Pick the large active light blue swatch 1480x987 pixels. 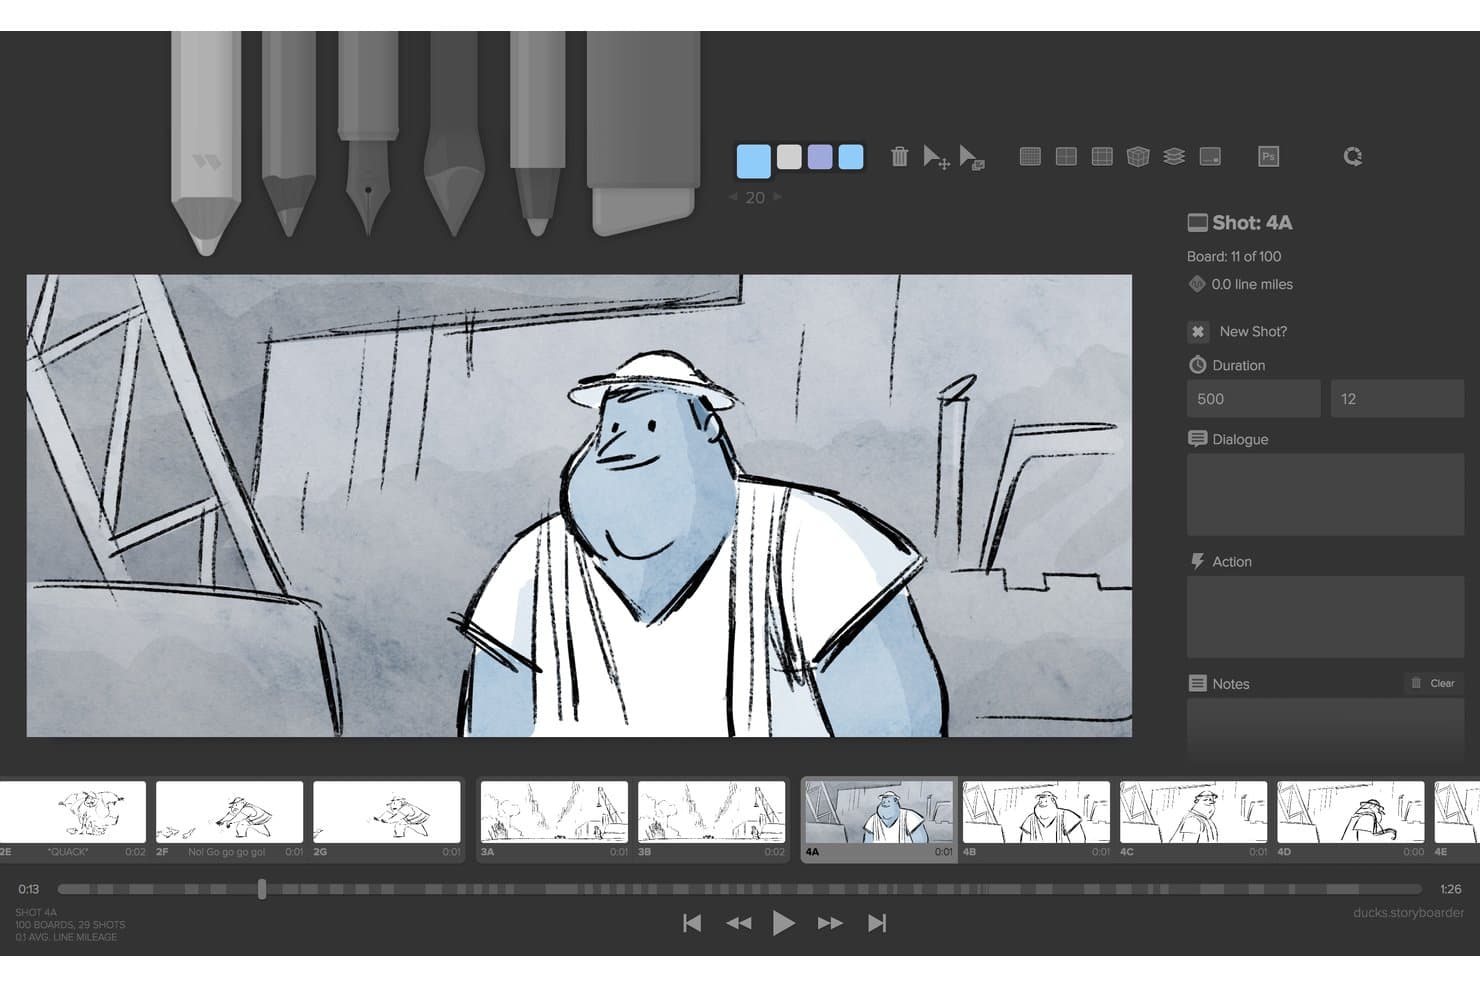(x=754, y=161)
